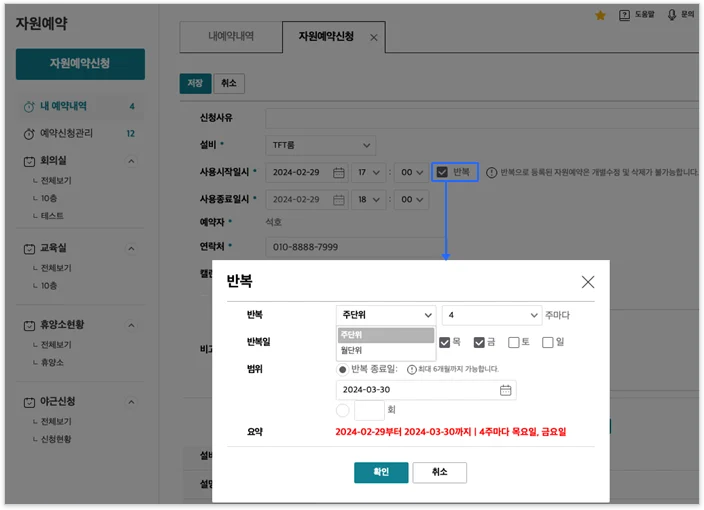Choose 월단위 from the repeat unit list
Viewport: 704px width, 510px height.
point(352,350)
